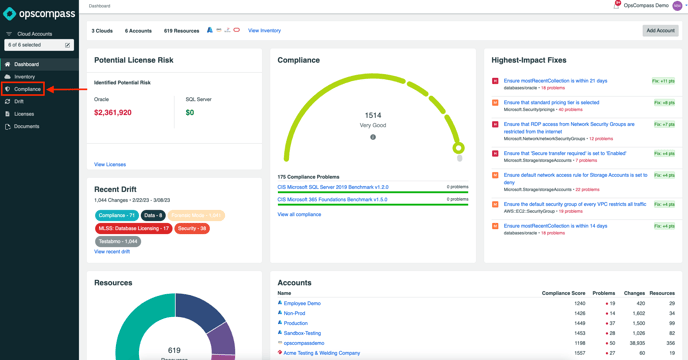This screenshot has width=688, height=360.
Task: Open the notifications bell
Action: [x=616, y=5]
